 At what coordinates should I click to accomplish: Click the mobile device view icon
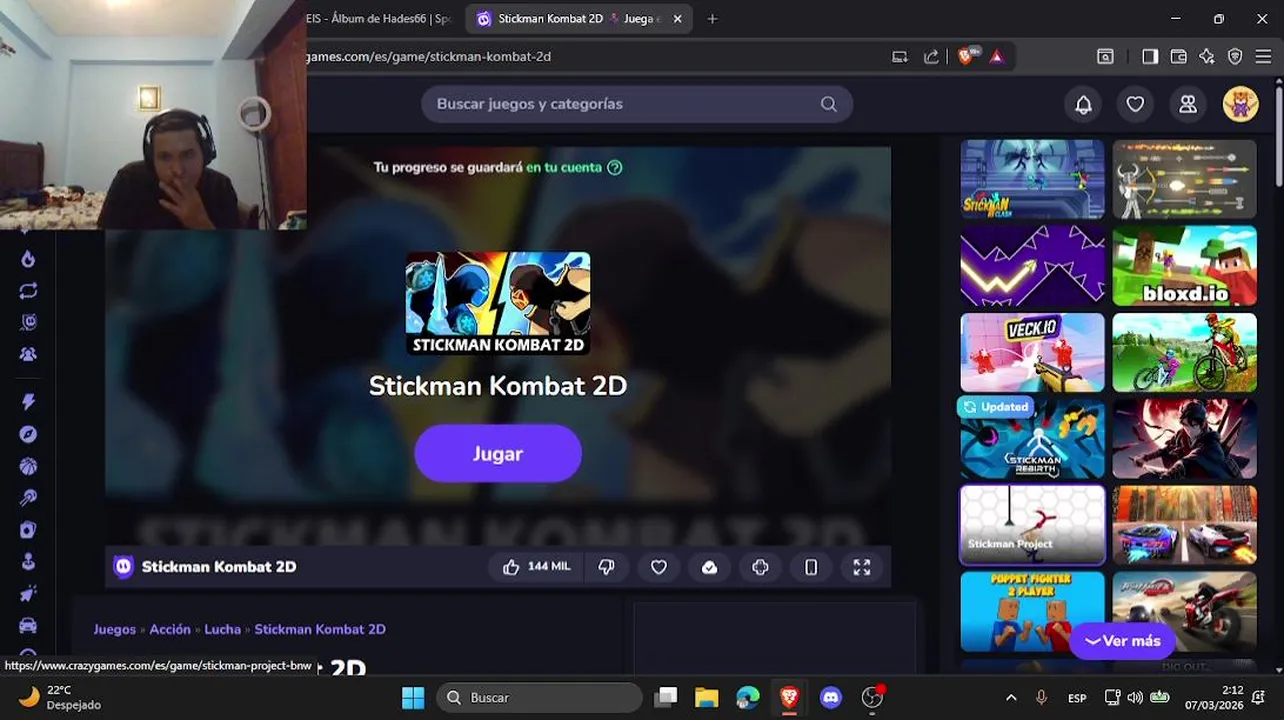[x=811, y=567]
